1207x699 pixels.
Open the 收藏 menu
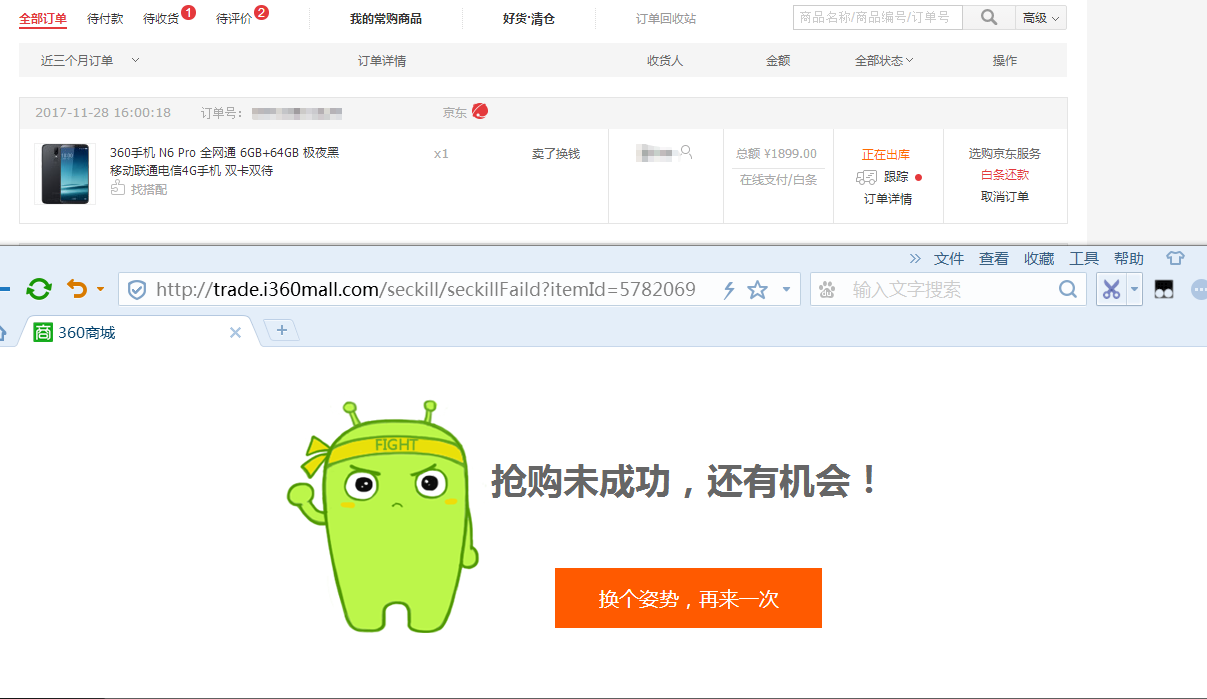tap(1039, 258)
